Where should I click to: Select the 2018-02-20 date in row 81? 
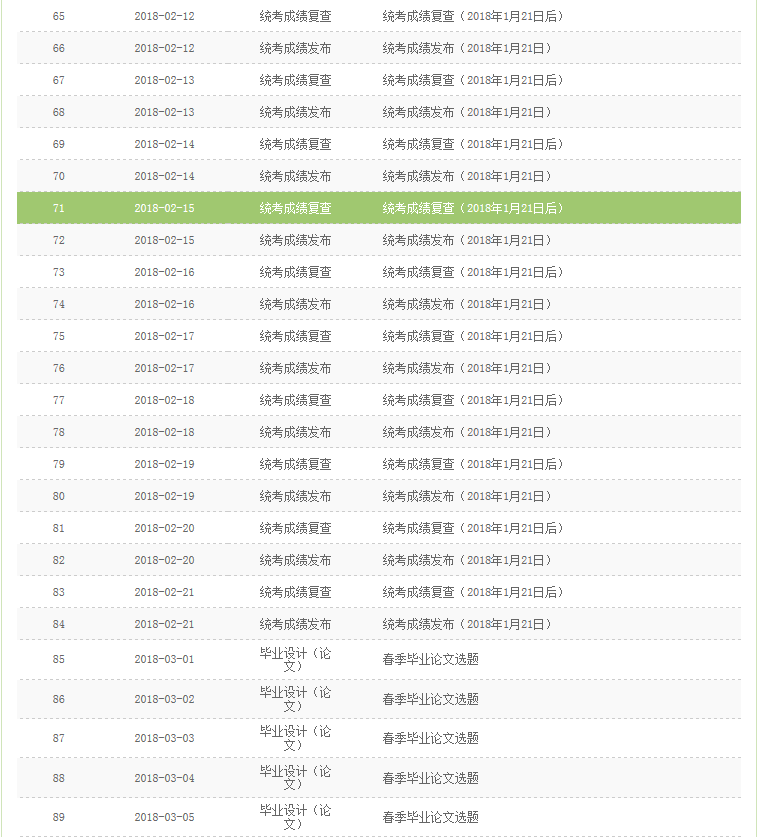[x=164, y=528]
